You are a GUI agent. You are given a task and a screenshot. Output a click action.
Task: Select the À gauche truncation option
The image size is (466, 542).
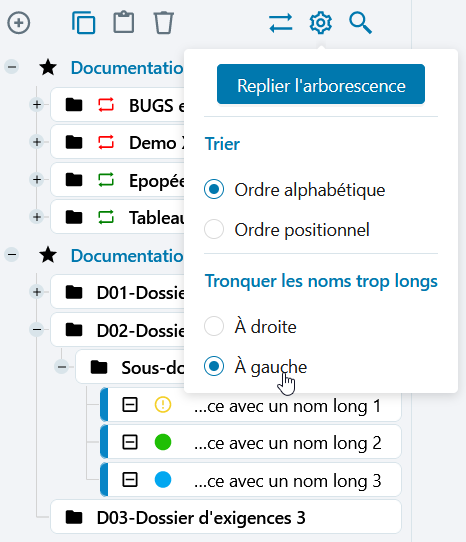coord(214,366)
